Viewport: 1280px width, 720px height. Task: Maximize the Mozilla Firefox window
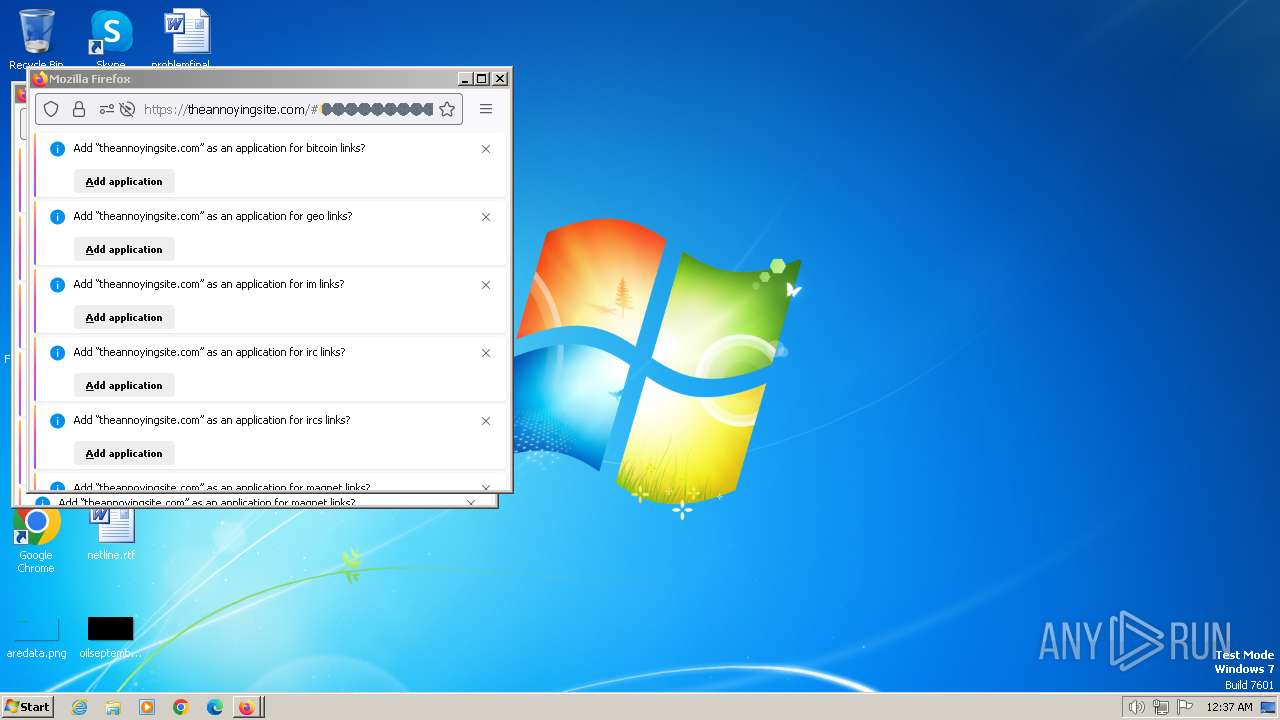point(482,78)
